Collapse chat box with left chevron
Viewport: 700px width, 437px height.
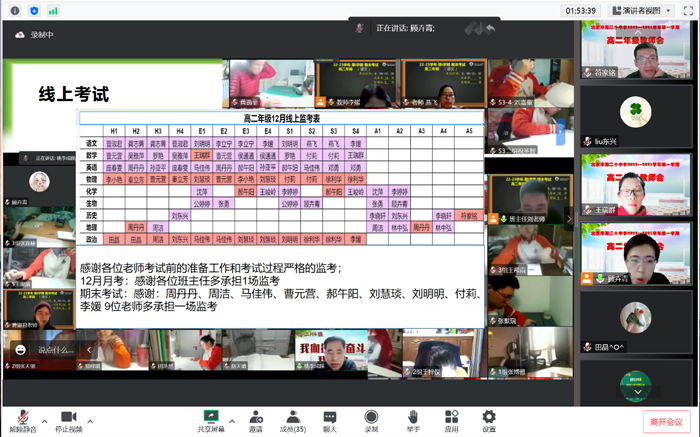click(x=89, y=350)
